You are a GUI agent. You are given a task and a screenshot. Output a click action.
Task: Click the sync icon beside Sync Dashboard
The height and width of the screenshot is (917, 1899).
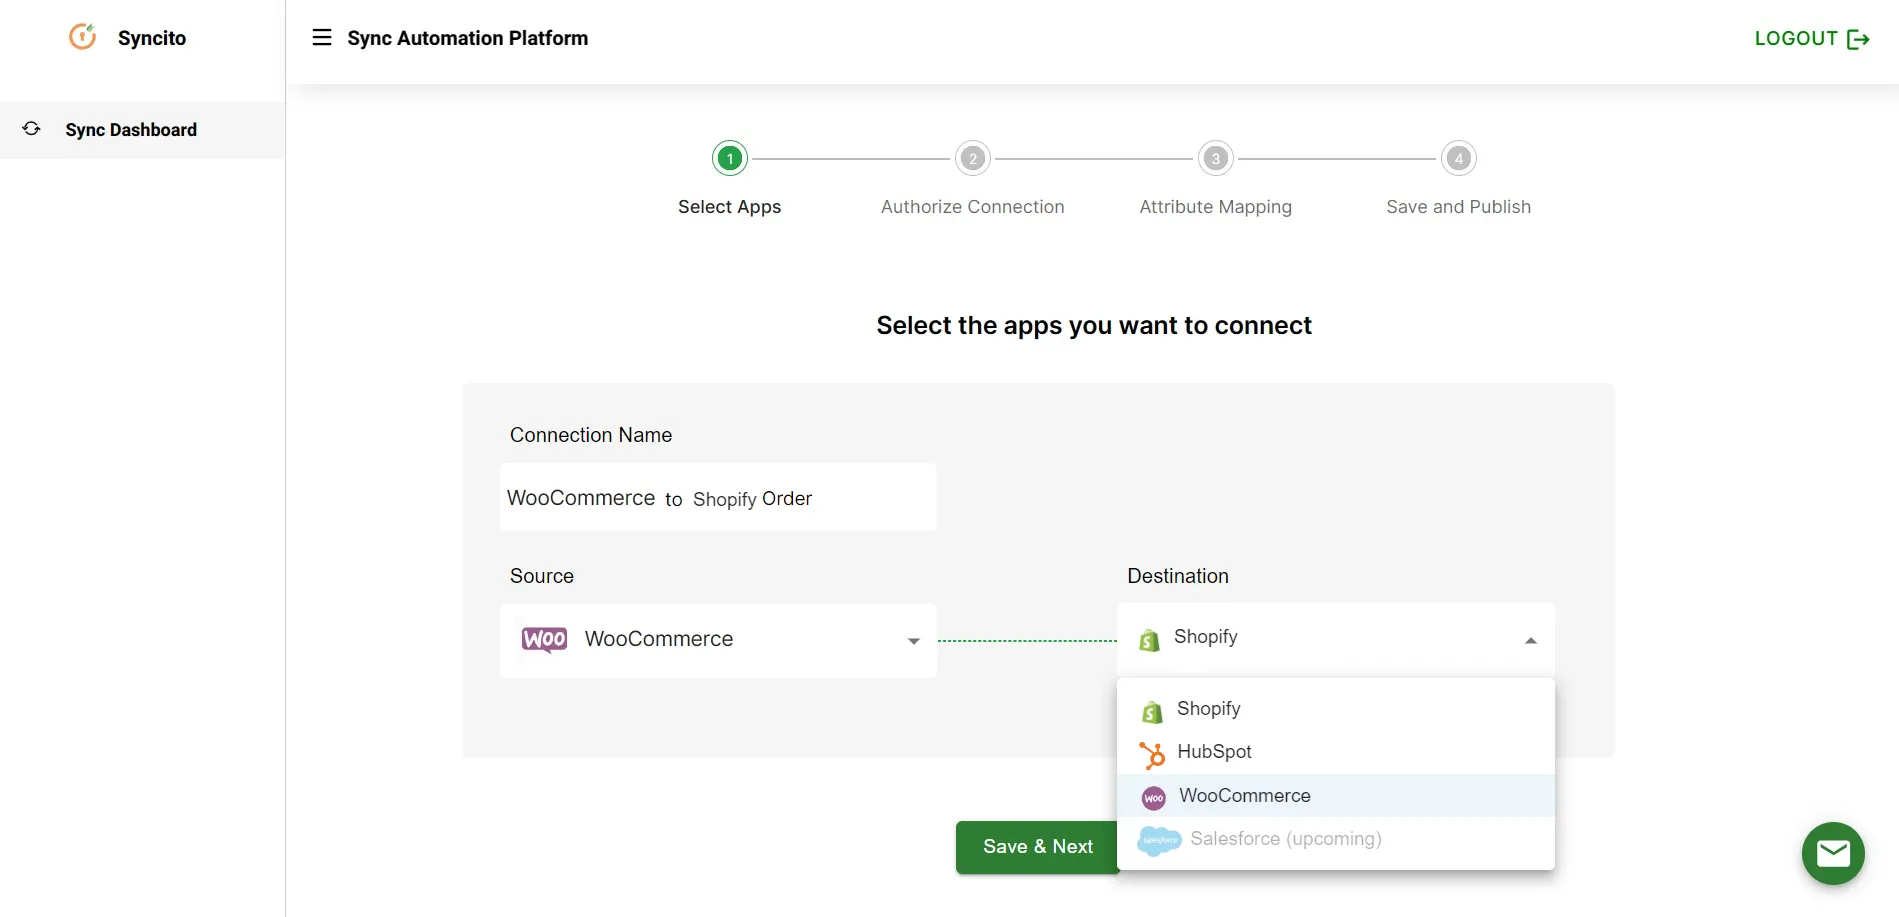tap(31, 129)
